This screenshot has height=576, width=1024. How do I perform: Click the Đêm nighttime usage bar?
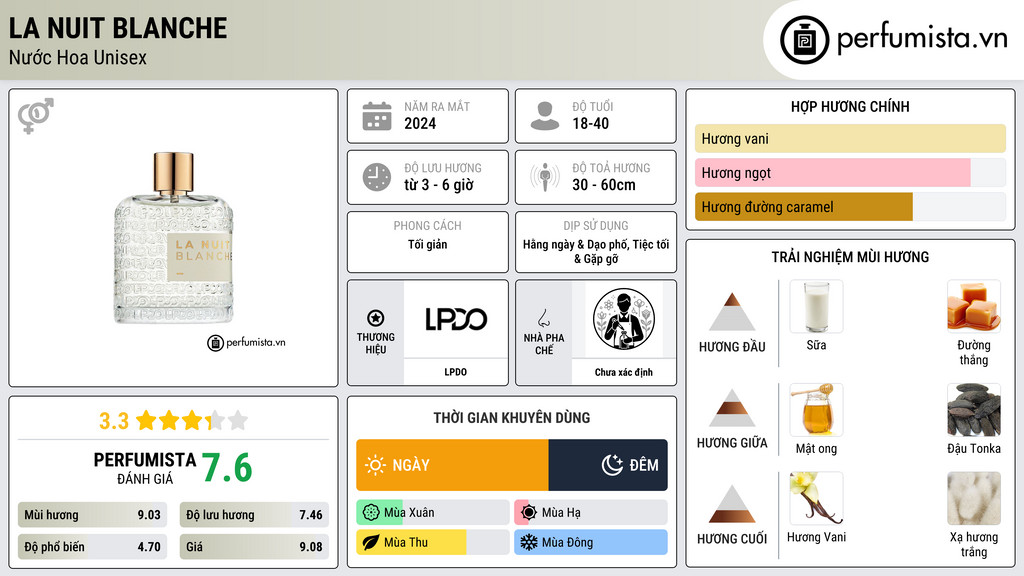[608, 465]
